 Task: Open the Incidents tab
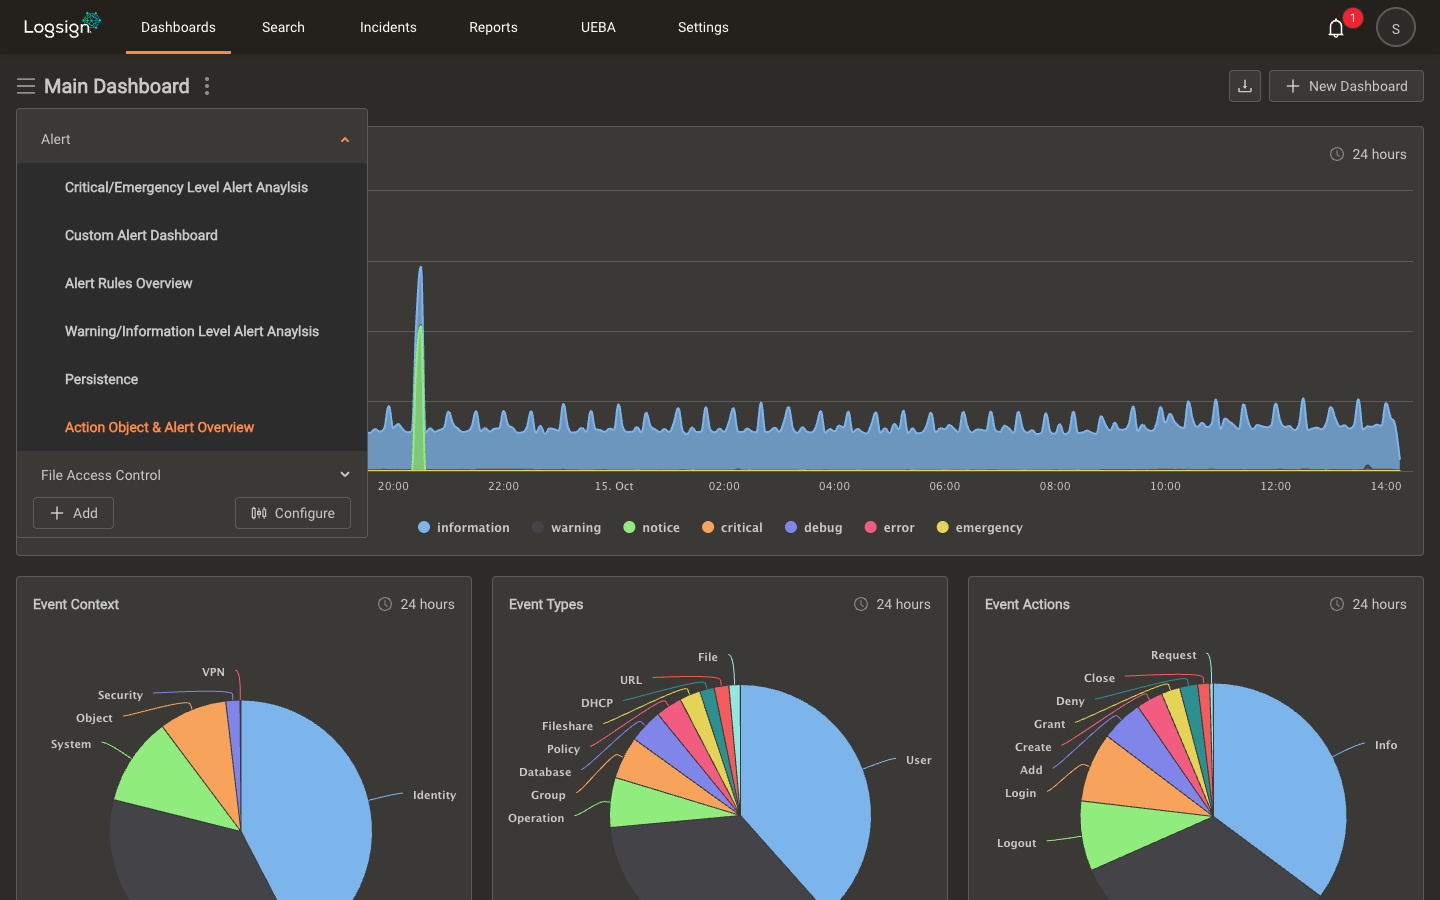(x=388, y=27)
